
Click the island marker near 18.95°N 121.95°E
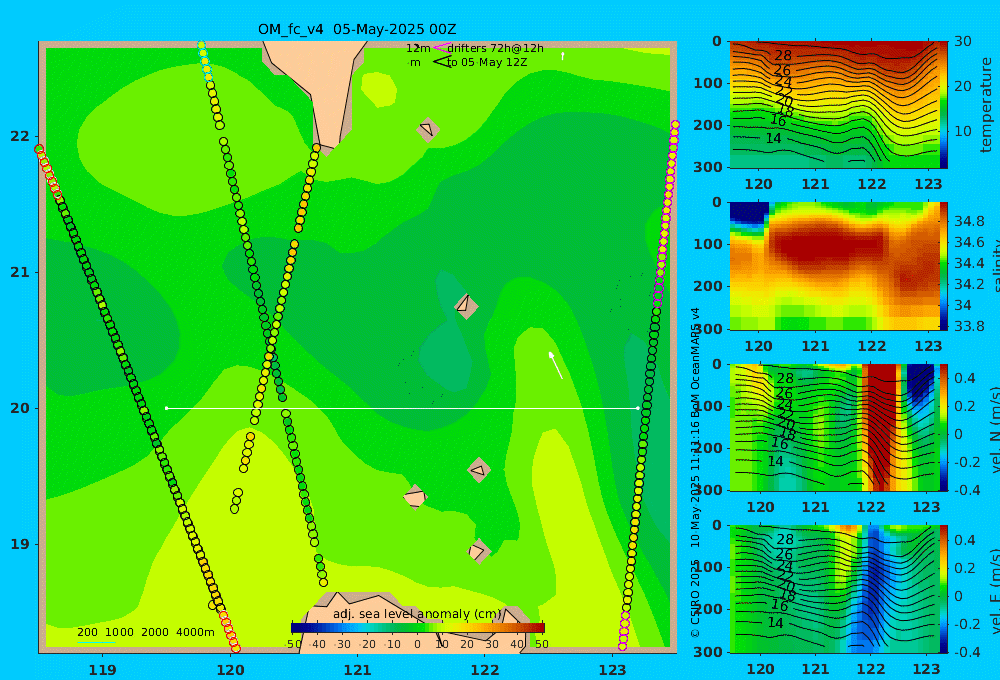click(478, 551)
